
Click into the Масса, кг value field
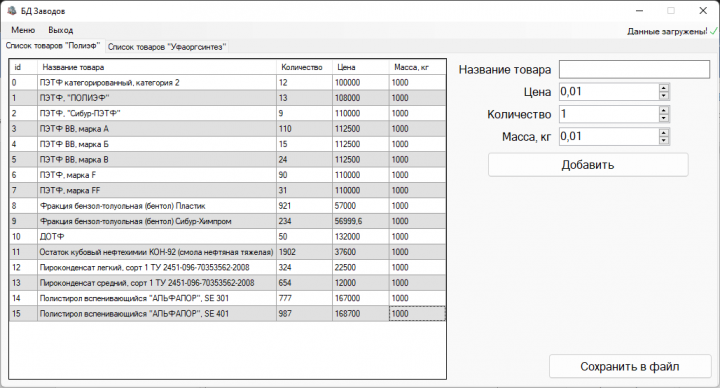pyautogui.click(x=609, y=136)
